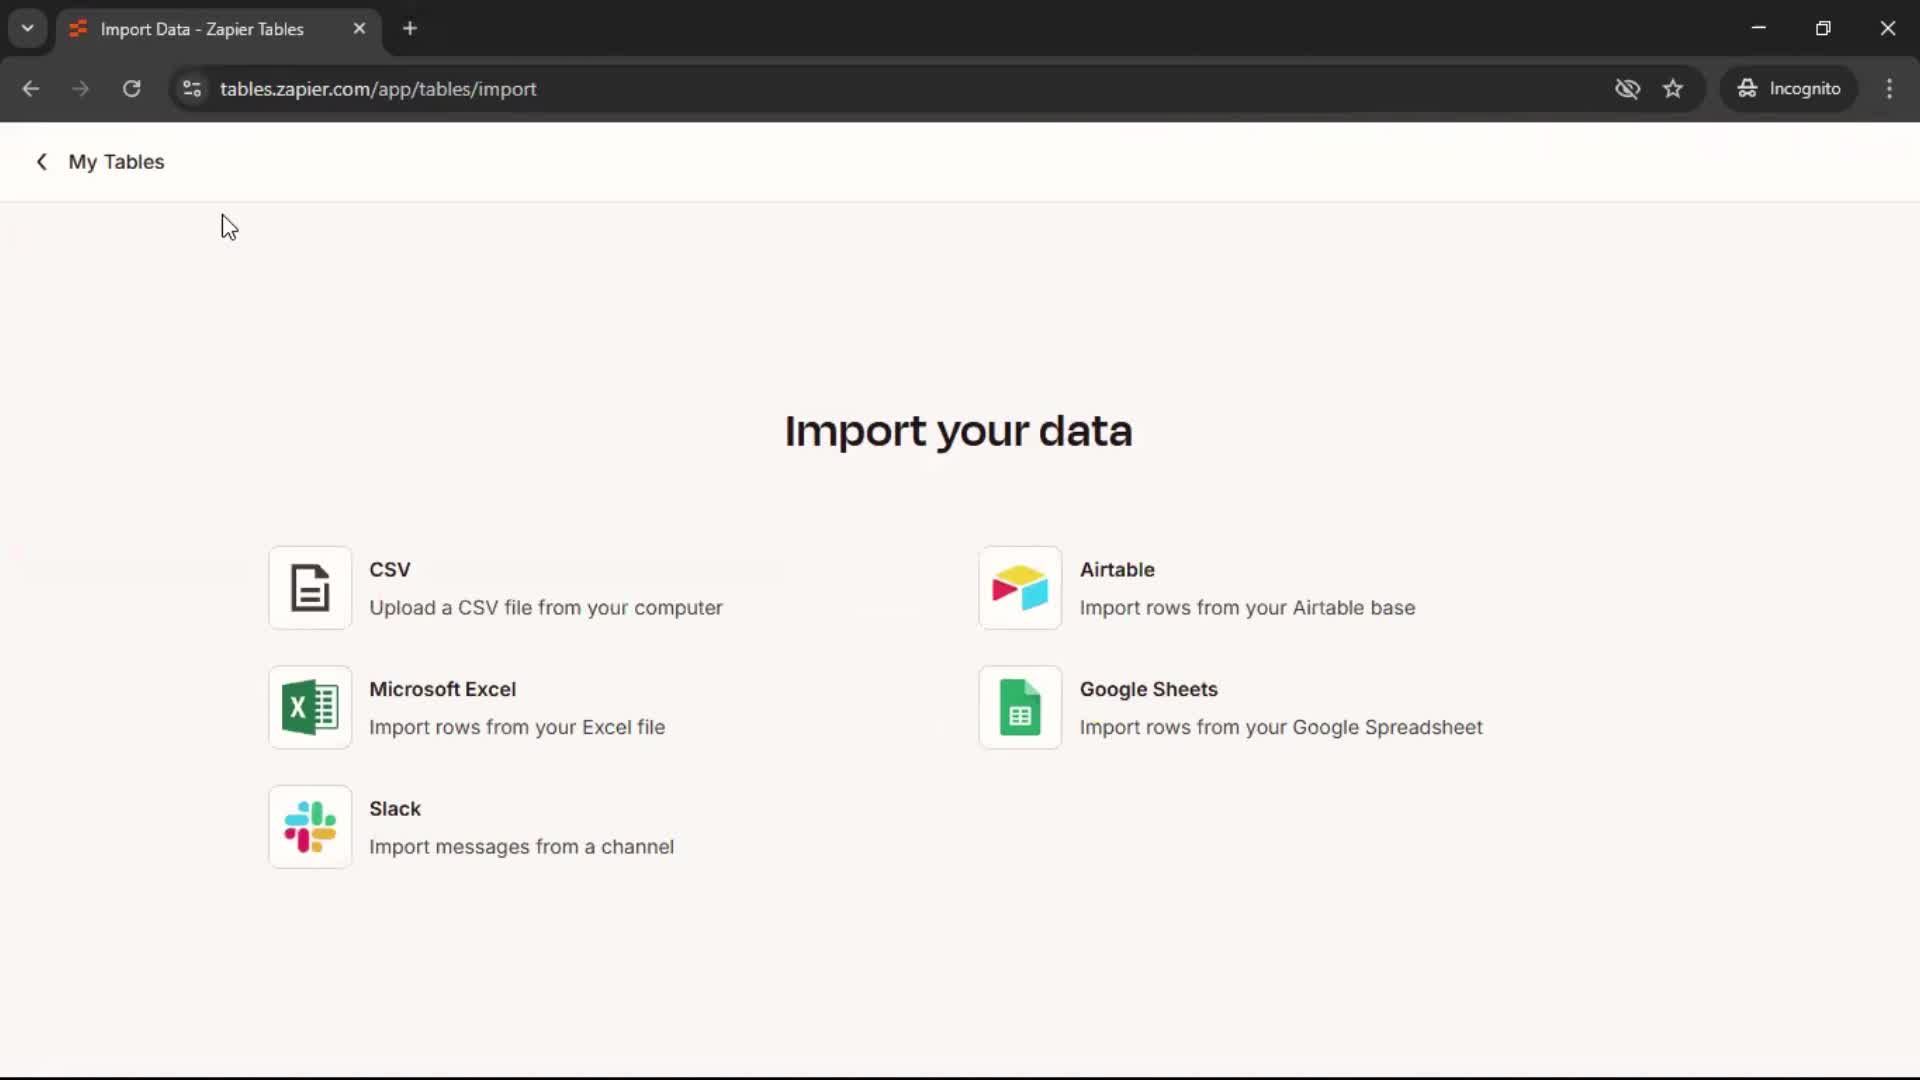The height and width of the screenshot is (1080, 1920).
Task: Open a new browser tab
Action: [410, 29]
